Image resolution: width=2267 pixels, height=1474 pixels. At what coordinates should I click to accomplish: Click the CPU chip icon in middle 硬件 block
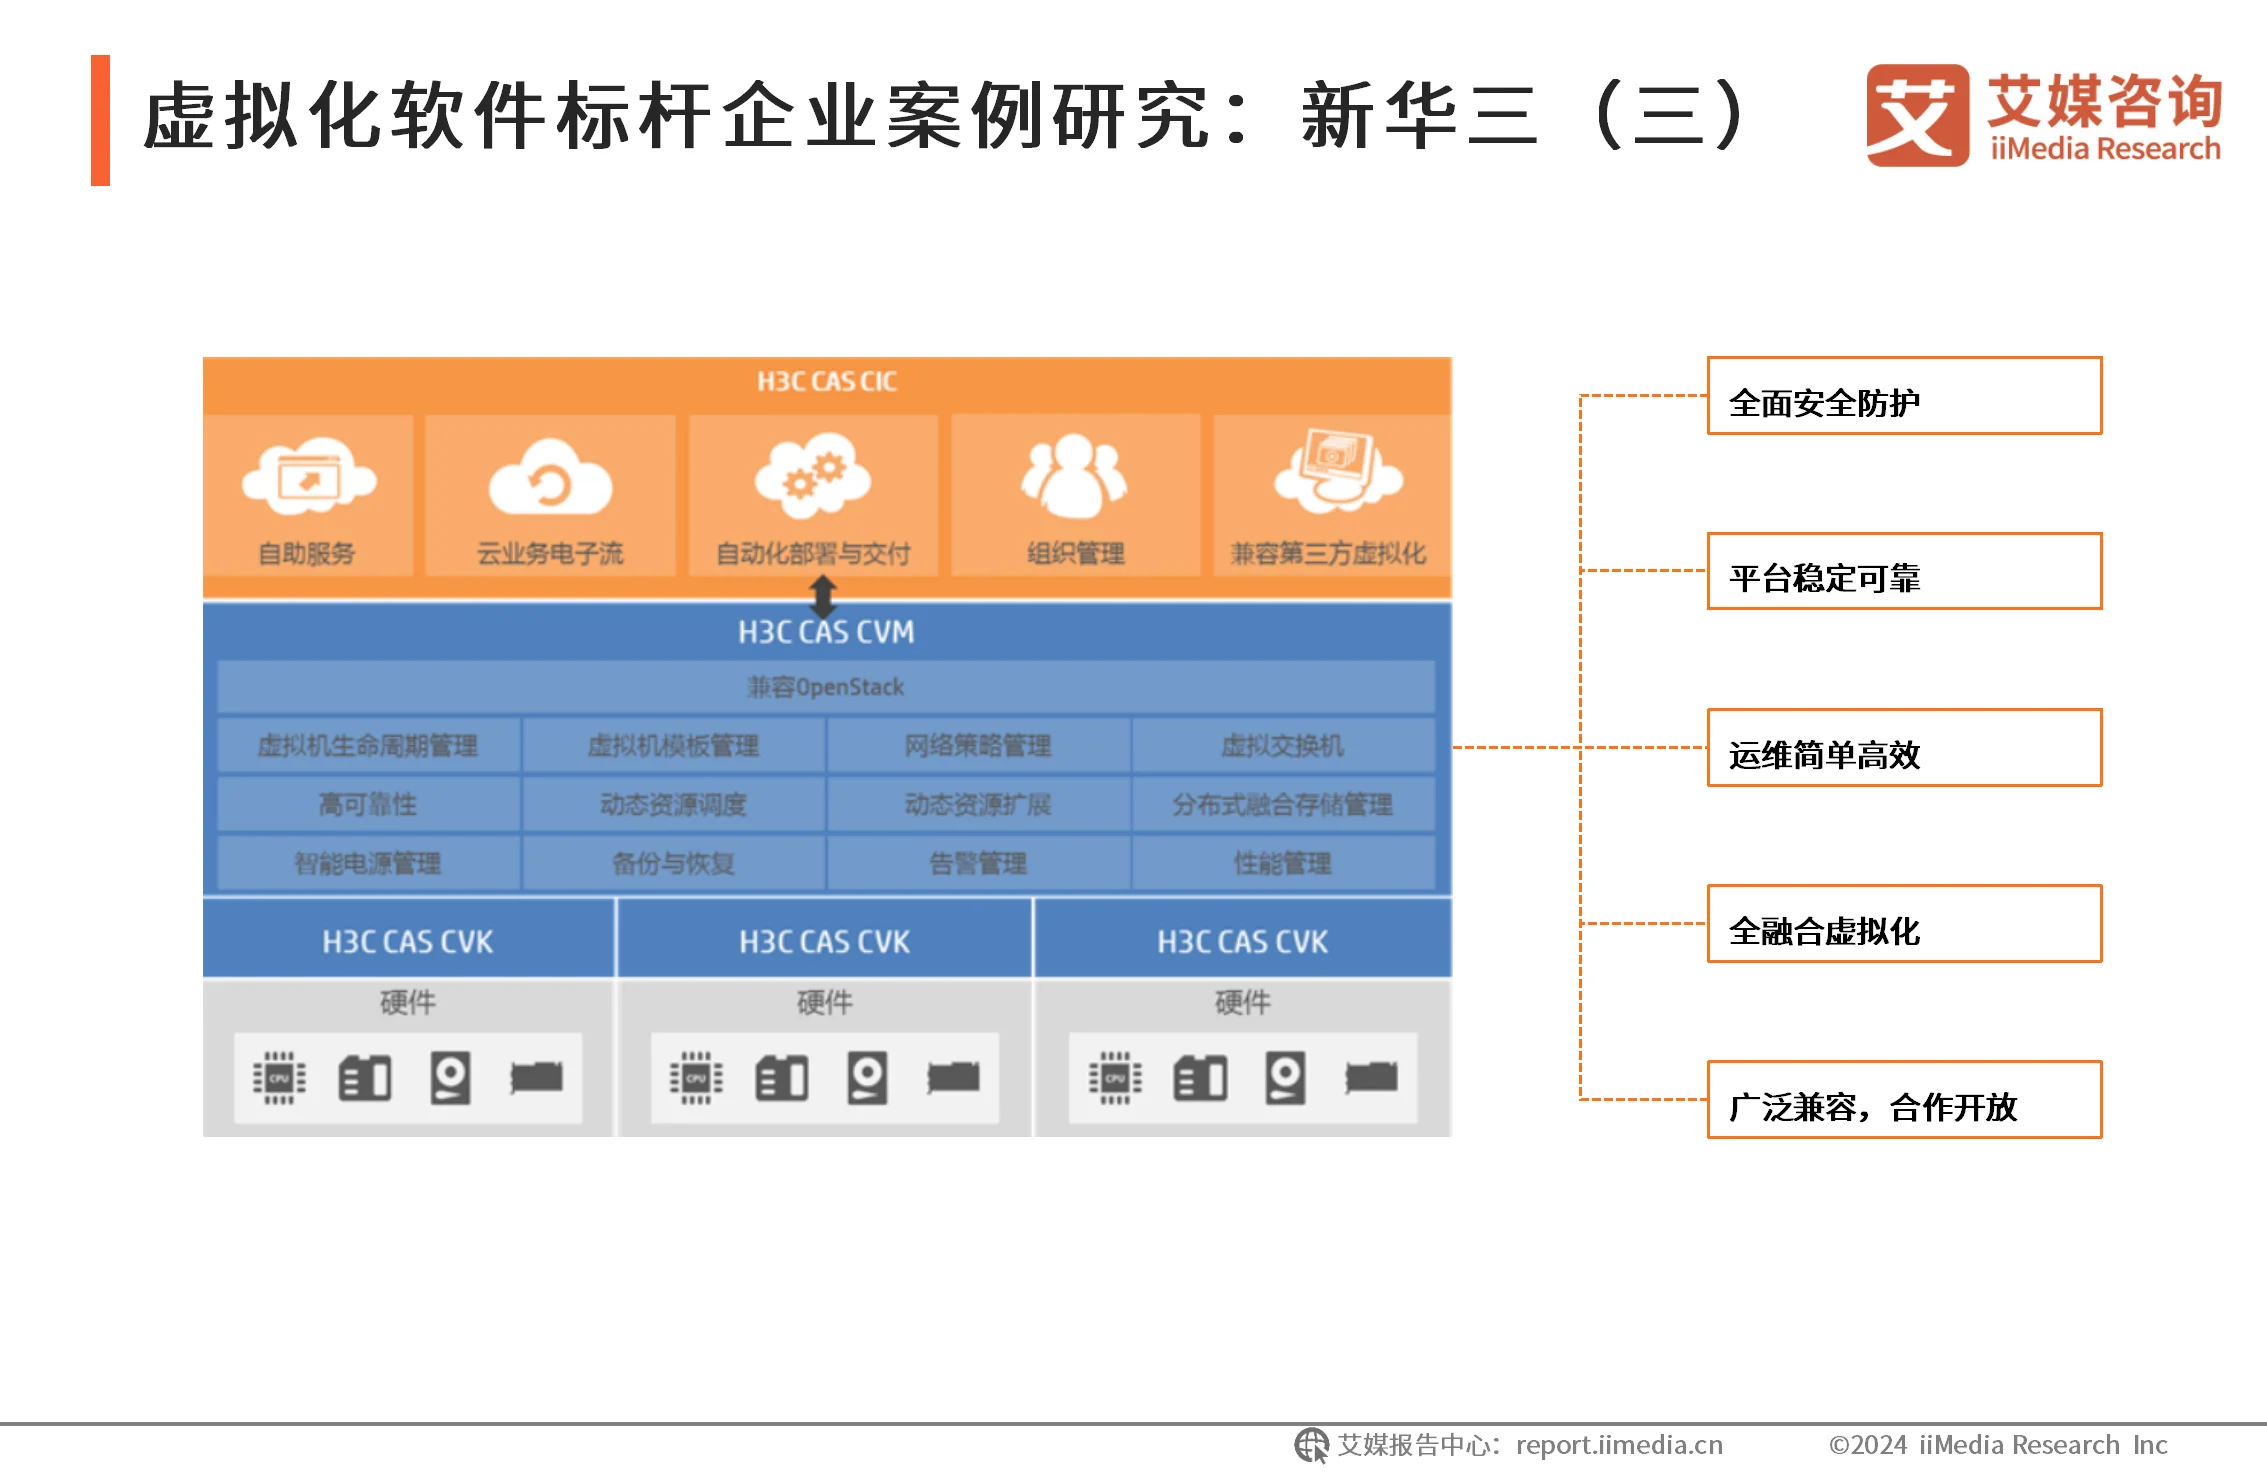[x=697, y=1078]
